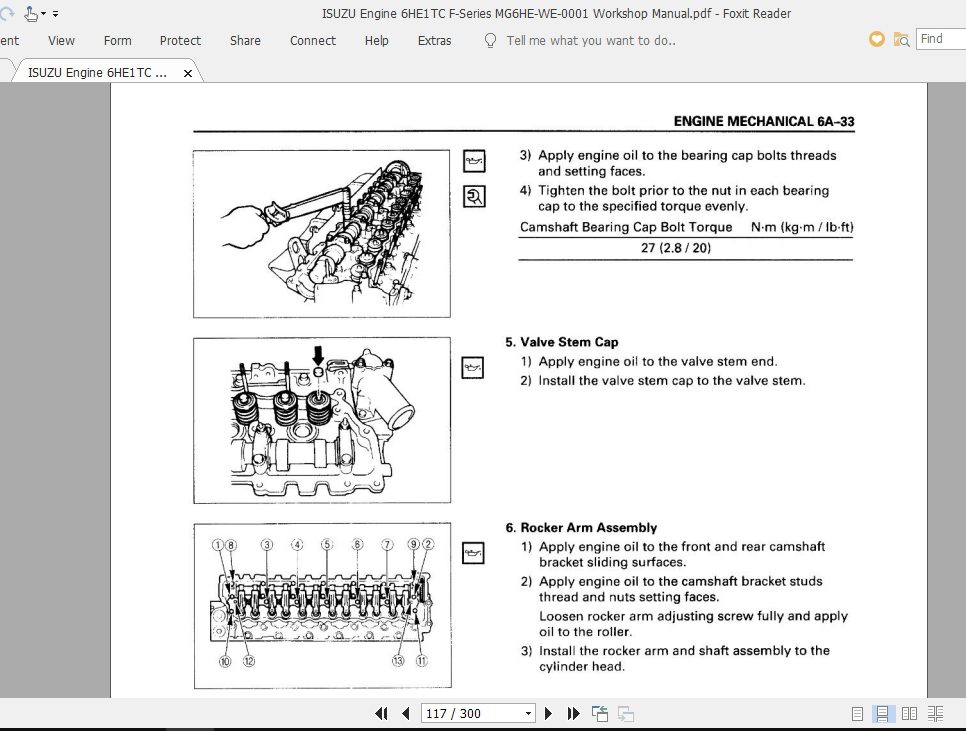Click the redo arrow in quick access toolbar
Image resolution: width=966 pixels, height=731 pixels.
(x=6, y=13)
